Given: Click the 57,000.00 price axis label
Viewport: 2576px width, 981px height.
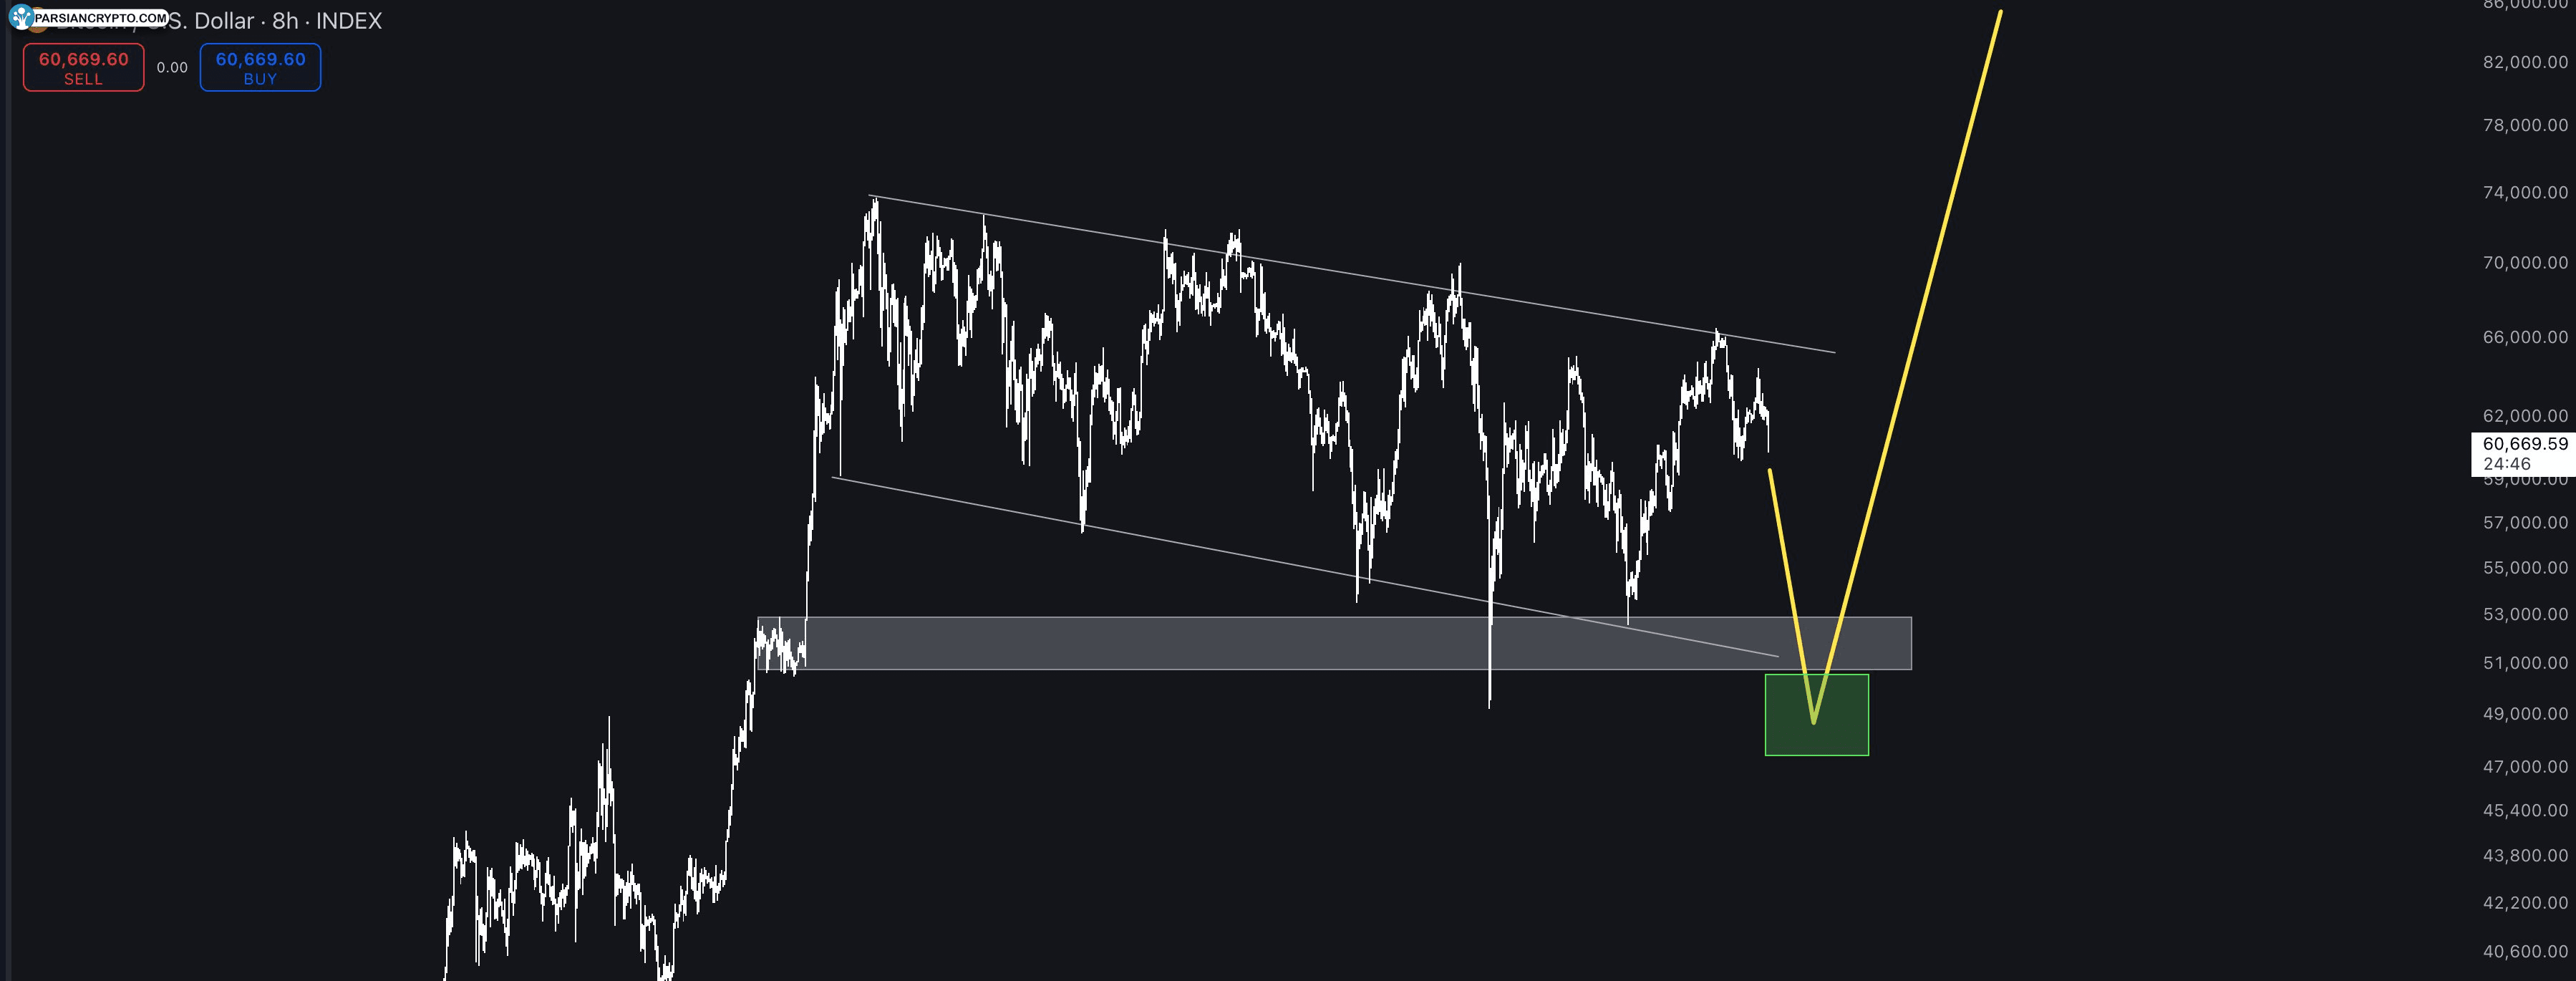Looking at the screenshot, I should point(2525,523).
